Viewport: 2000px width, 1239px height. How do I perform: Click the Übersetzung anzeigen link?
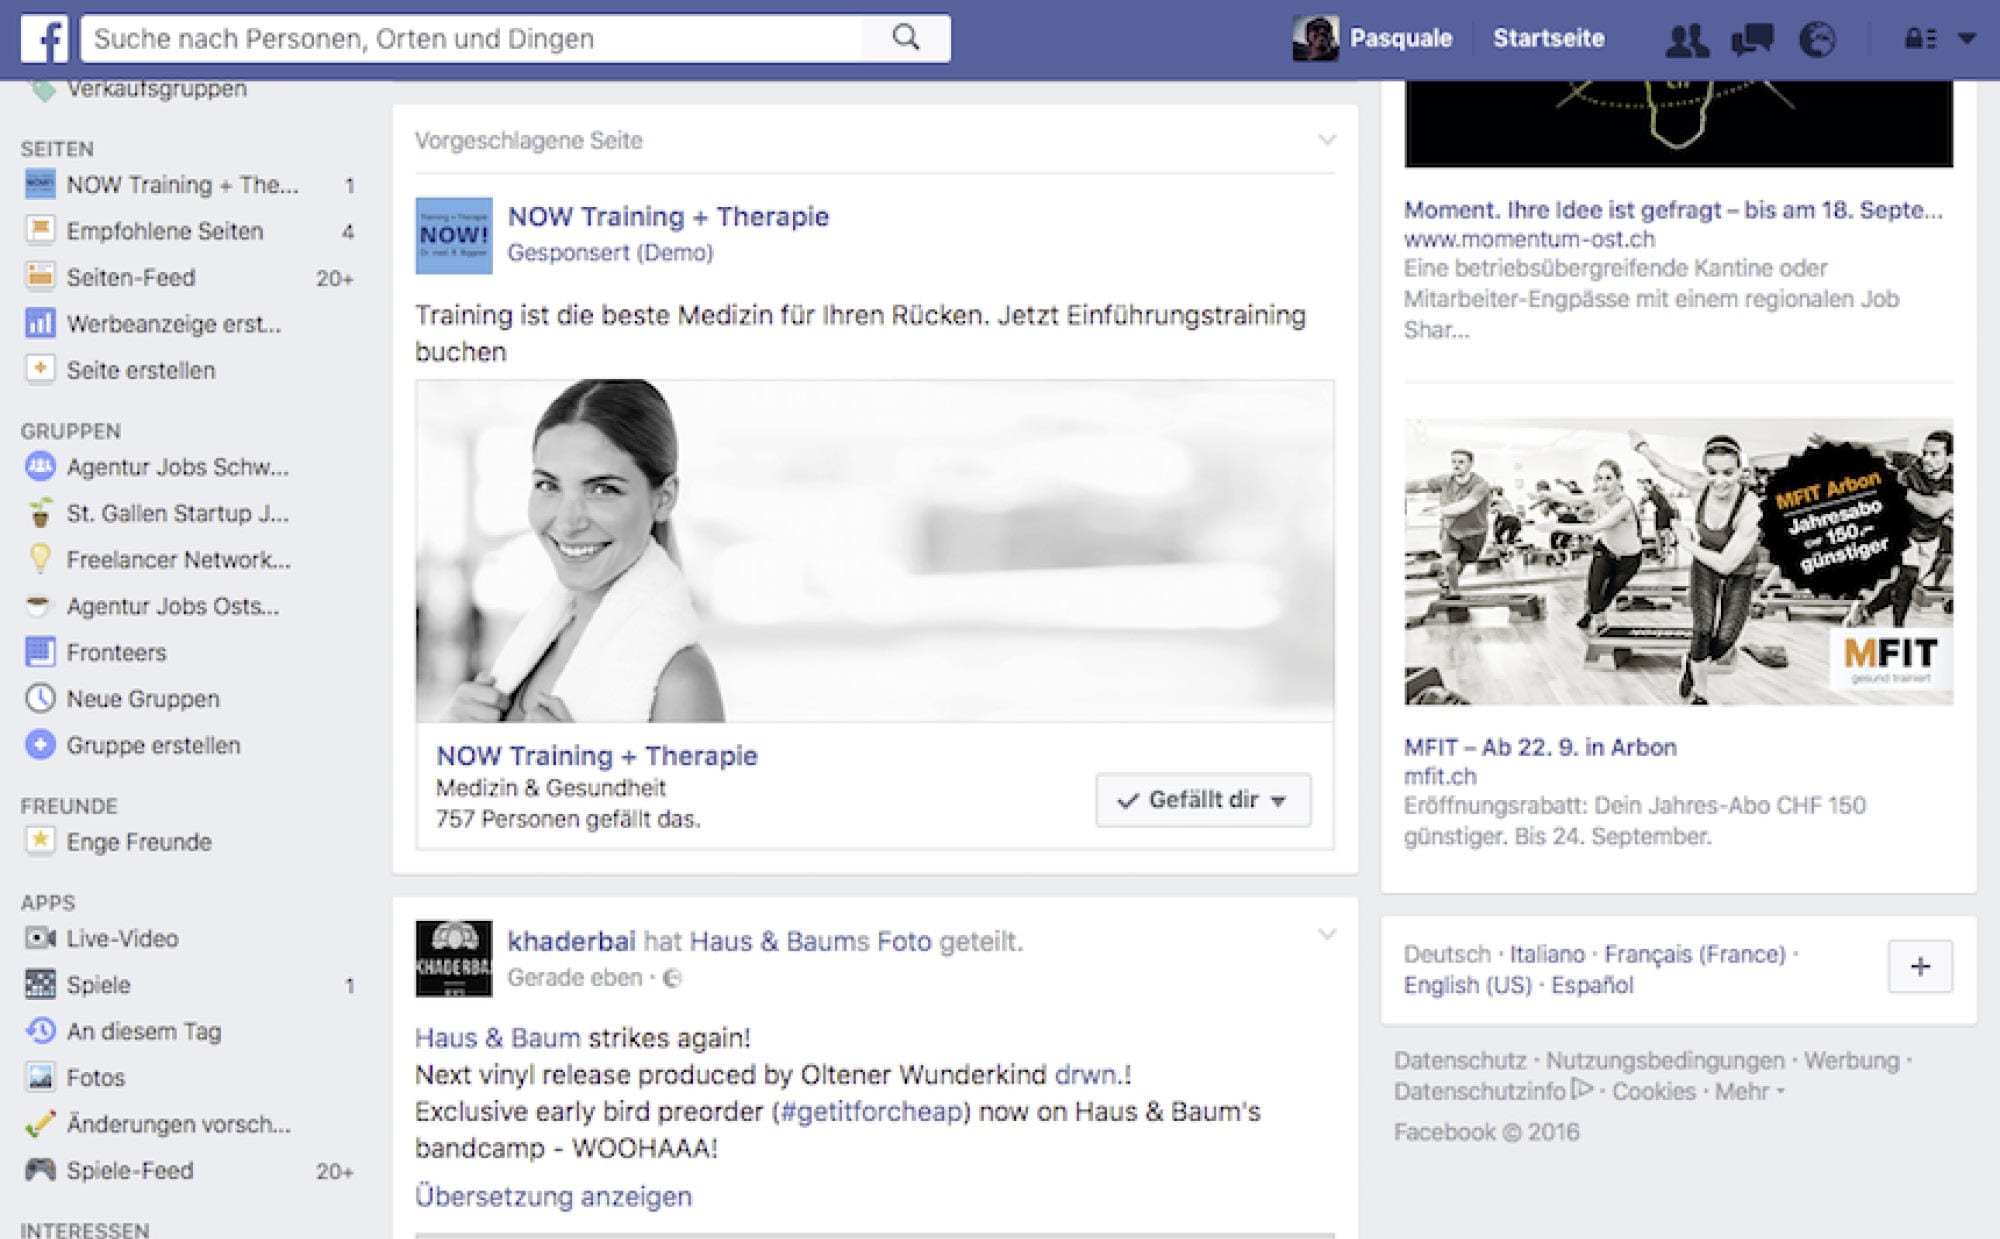553,1196
